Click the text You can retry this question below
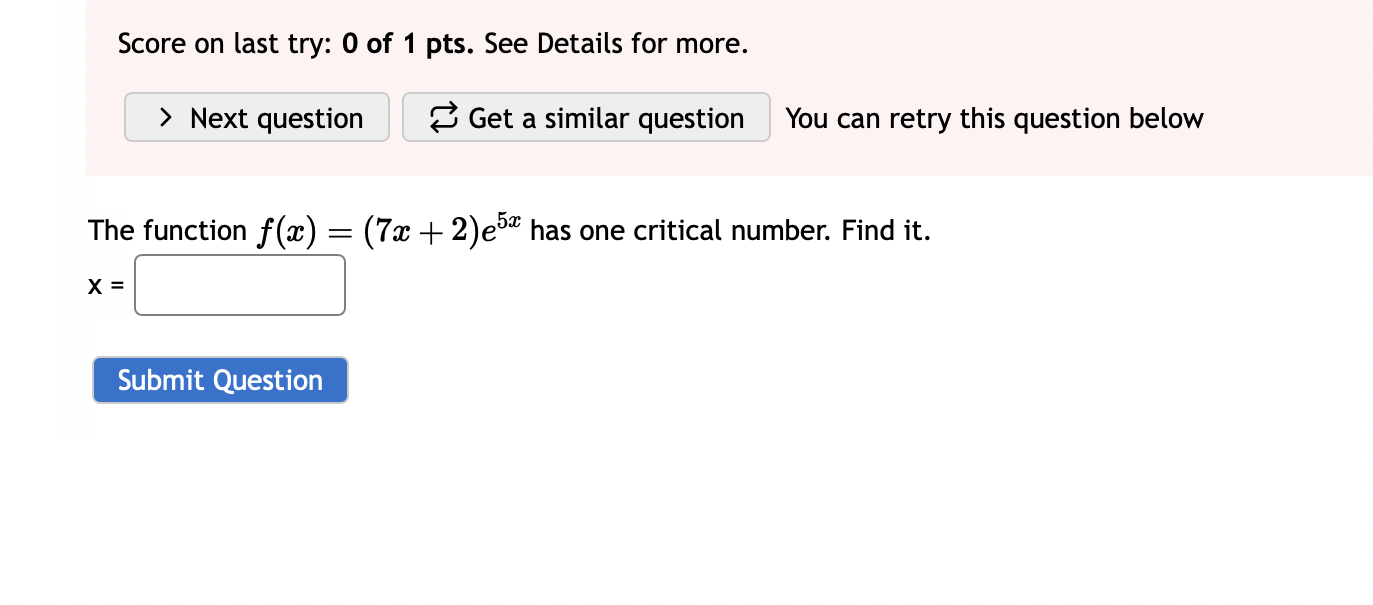 (994, 118)
